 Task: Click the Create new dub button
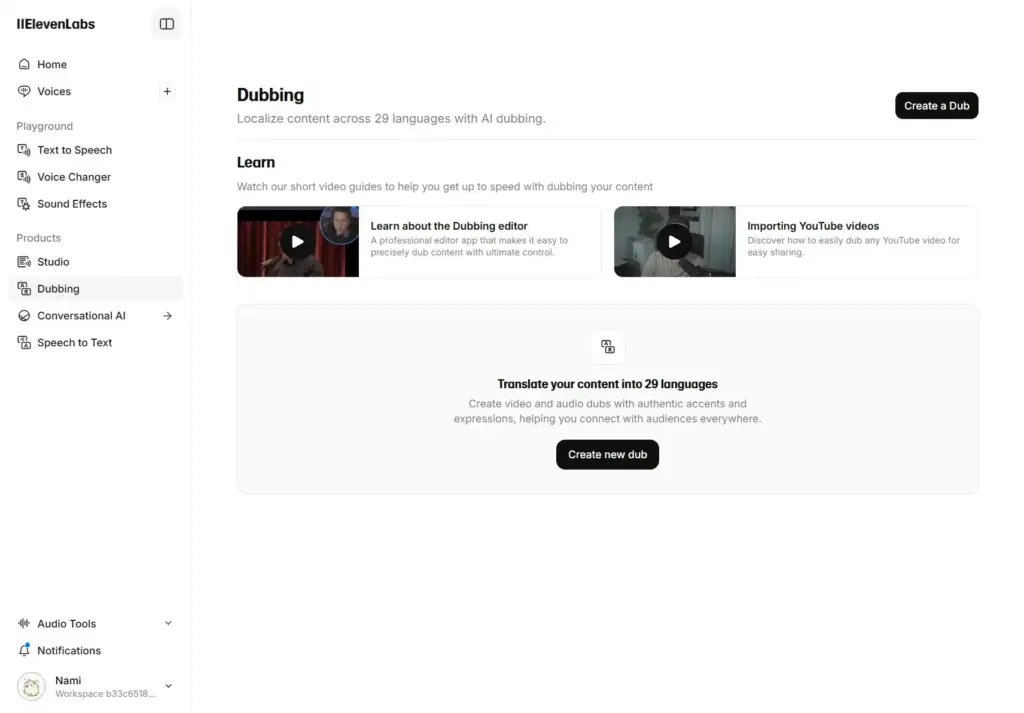(607, 454)
